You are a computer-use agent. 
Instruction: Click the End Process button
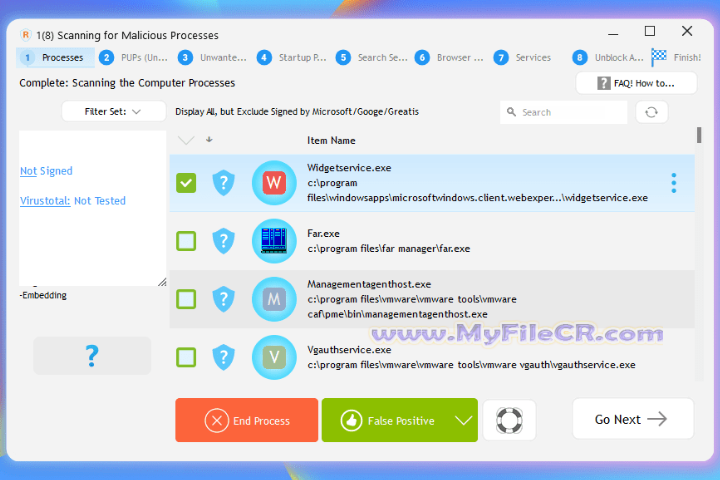pyautogui.click(x=247, y=420)
